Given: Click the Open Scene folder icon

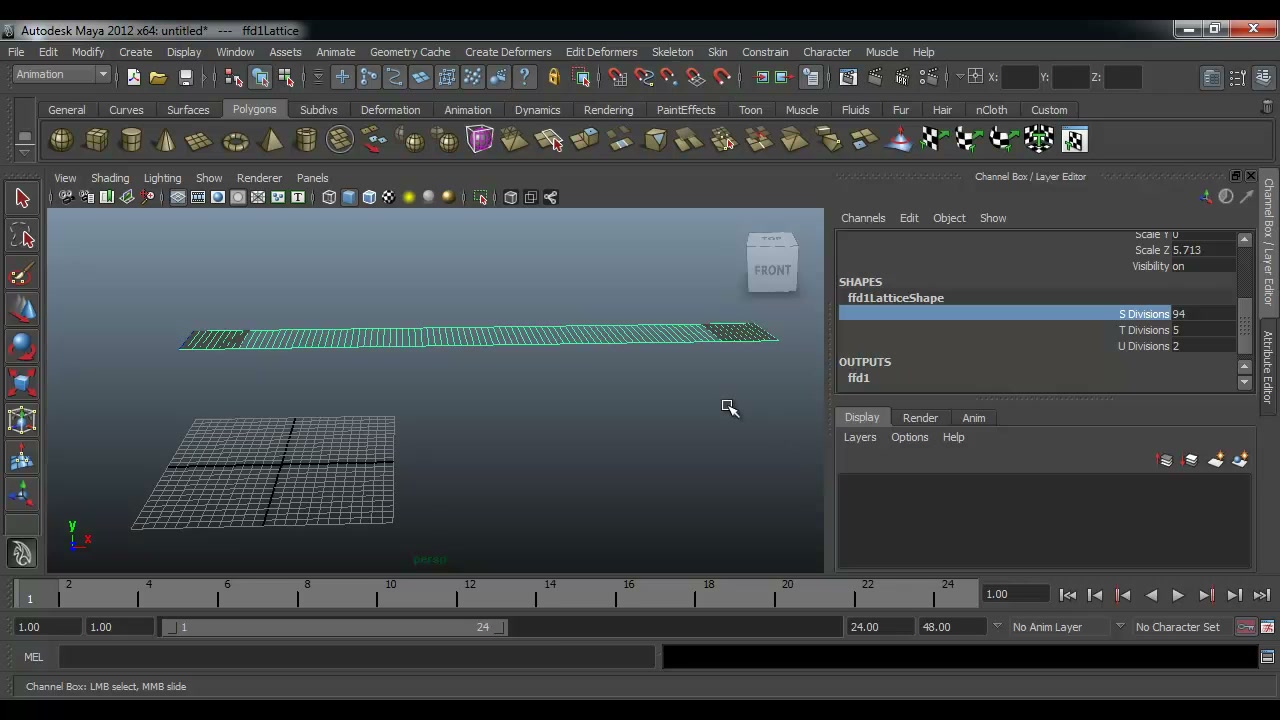Looking at the screenshot, I should point(158,77).
